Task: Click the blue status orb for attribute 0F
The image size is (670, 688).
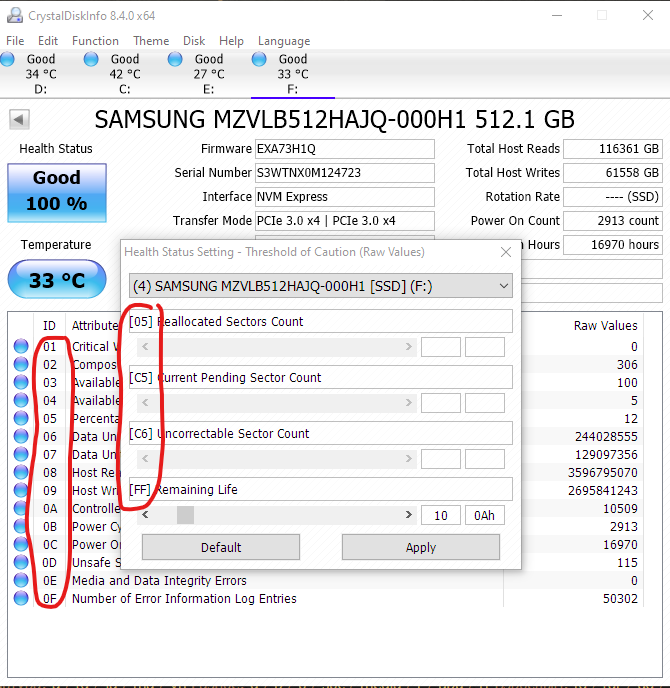Action: [x=21, y=598]
